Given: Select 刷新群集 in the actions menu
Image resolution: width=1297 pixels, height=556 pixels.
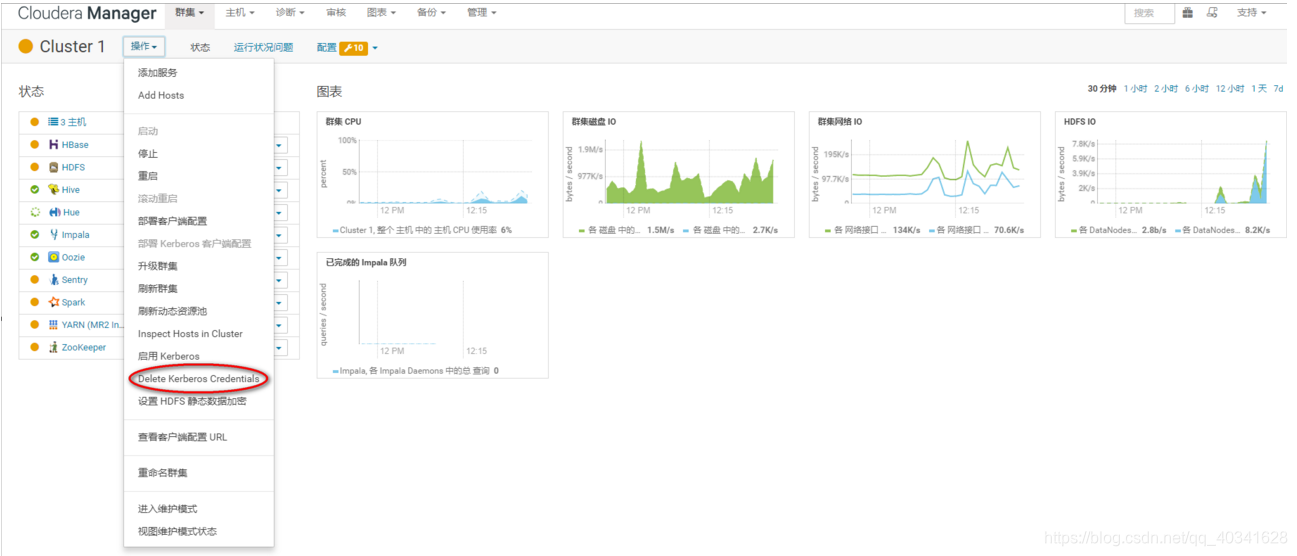Looking at the screenshot, I should click(158, 288).
